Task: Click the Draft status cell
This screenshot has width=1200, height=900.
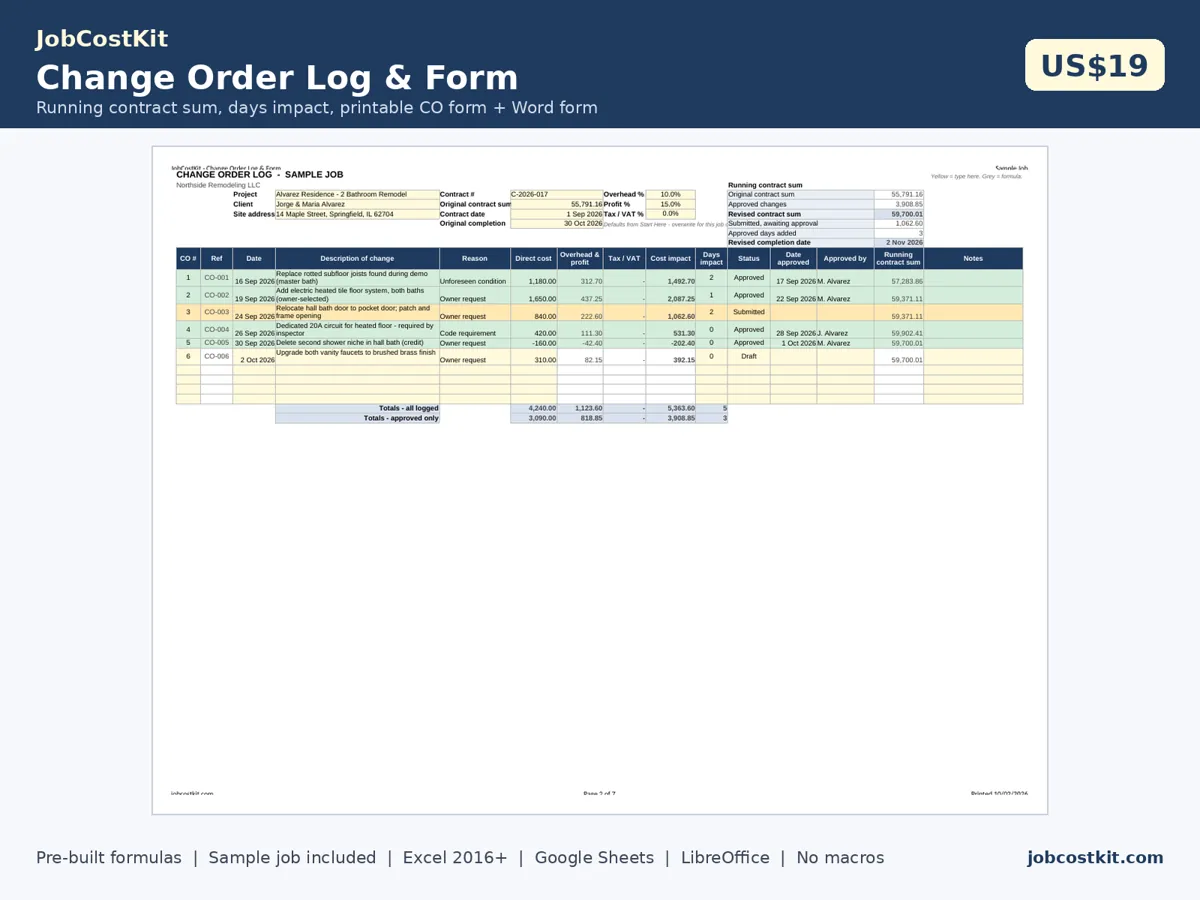Action: click(x=749, y=356)
